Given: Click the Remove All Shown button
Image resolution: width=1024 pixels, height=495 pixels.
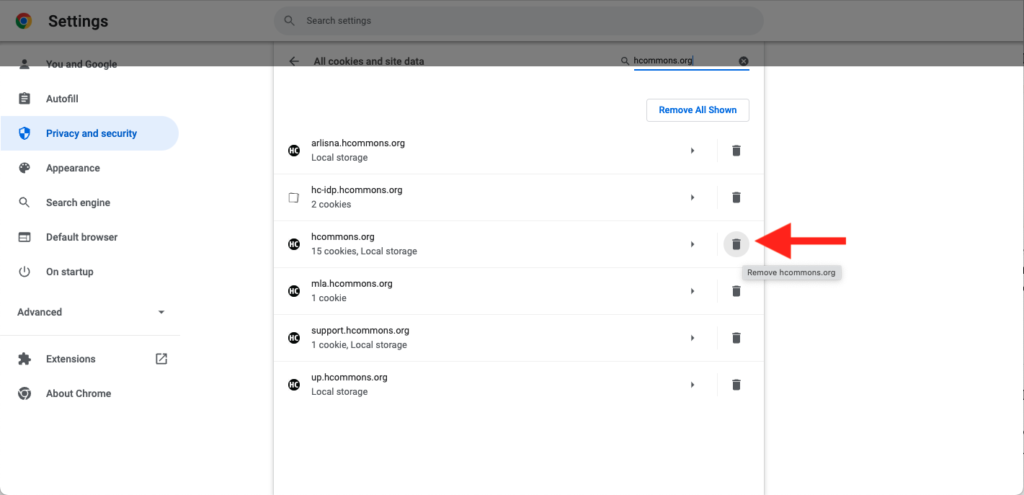Looking at the screenshot, I should (x=697, y=110).
